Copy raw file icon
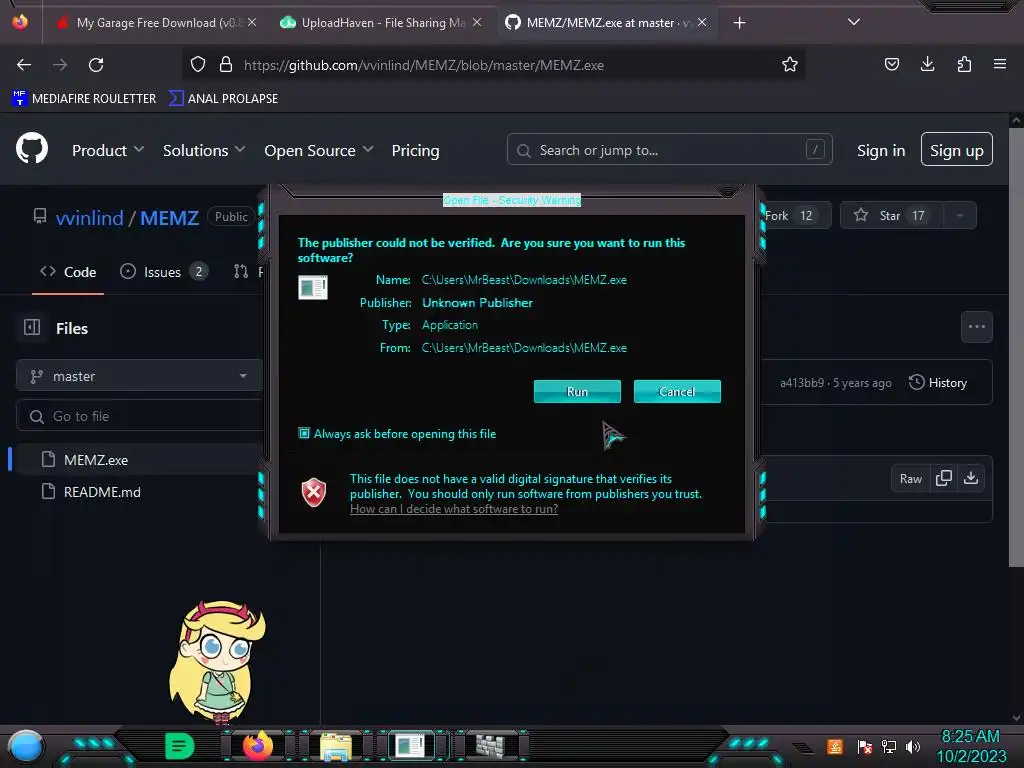This screenshot has width=1024, height=768. pyautogui.click(x=944, y=479)
